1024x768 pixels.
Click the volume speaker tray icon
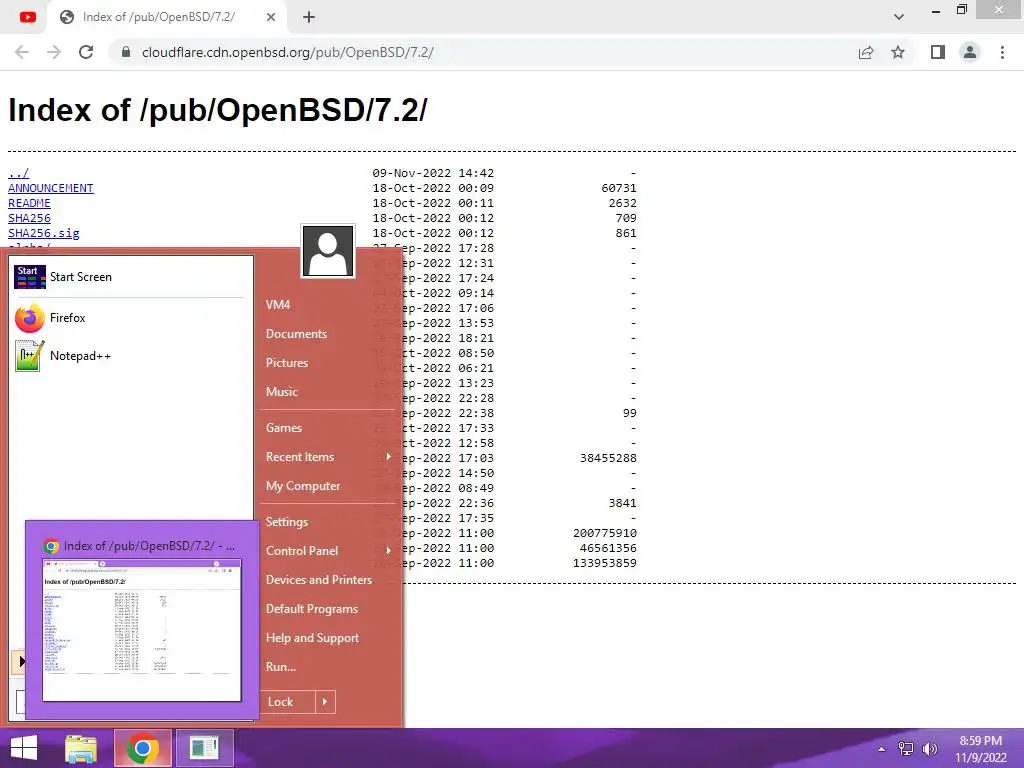[929, 749]
